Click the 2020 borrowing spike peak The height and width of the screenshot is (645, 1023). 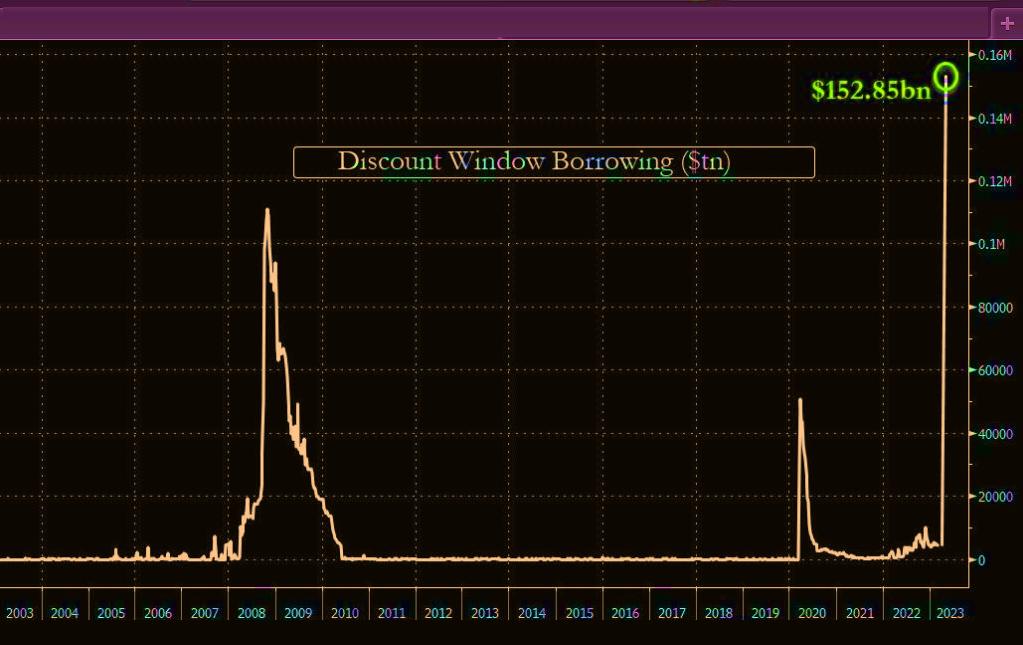800,400
